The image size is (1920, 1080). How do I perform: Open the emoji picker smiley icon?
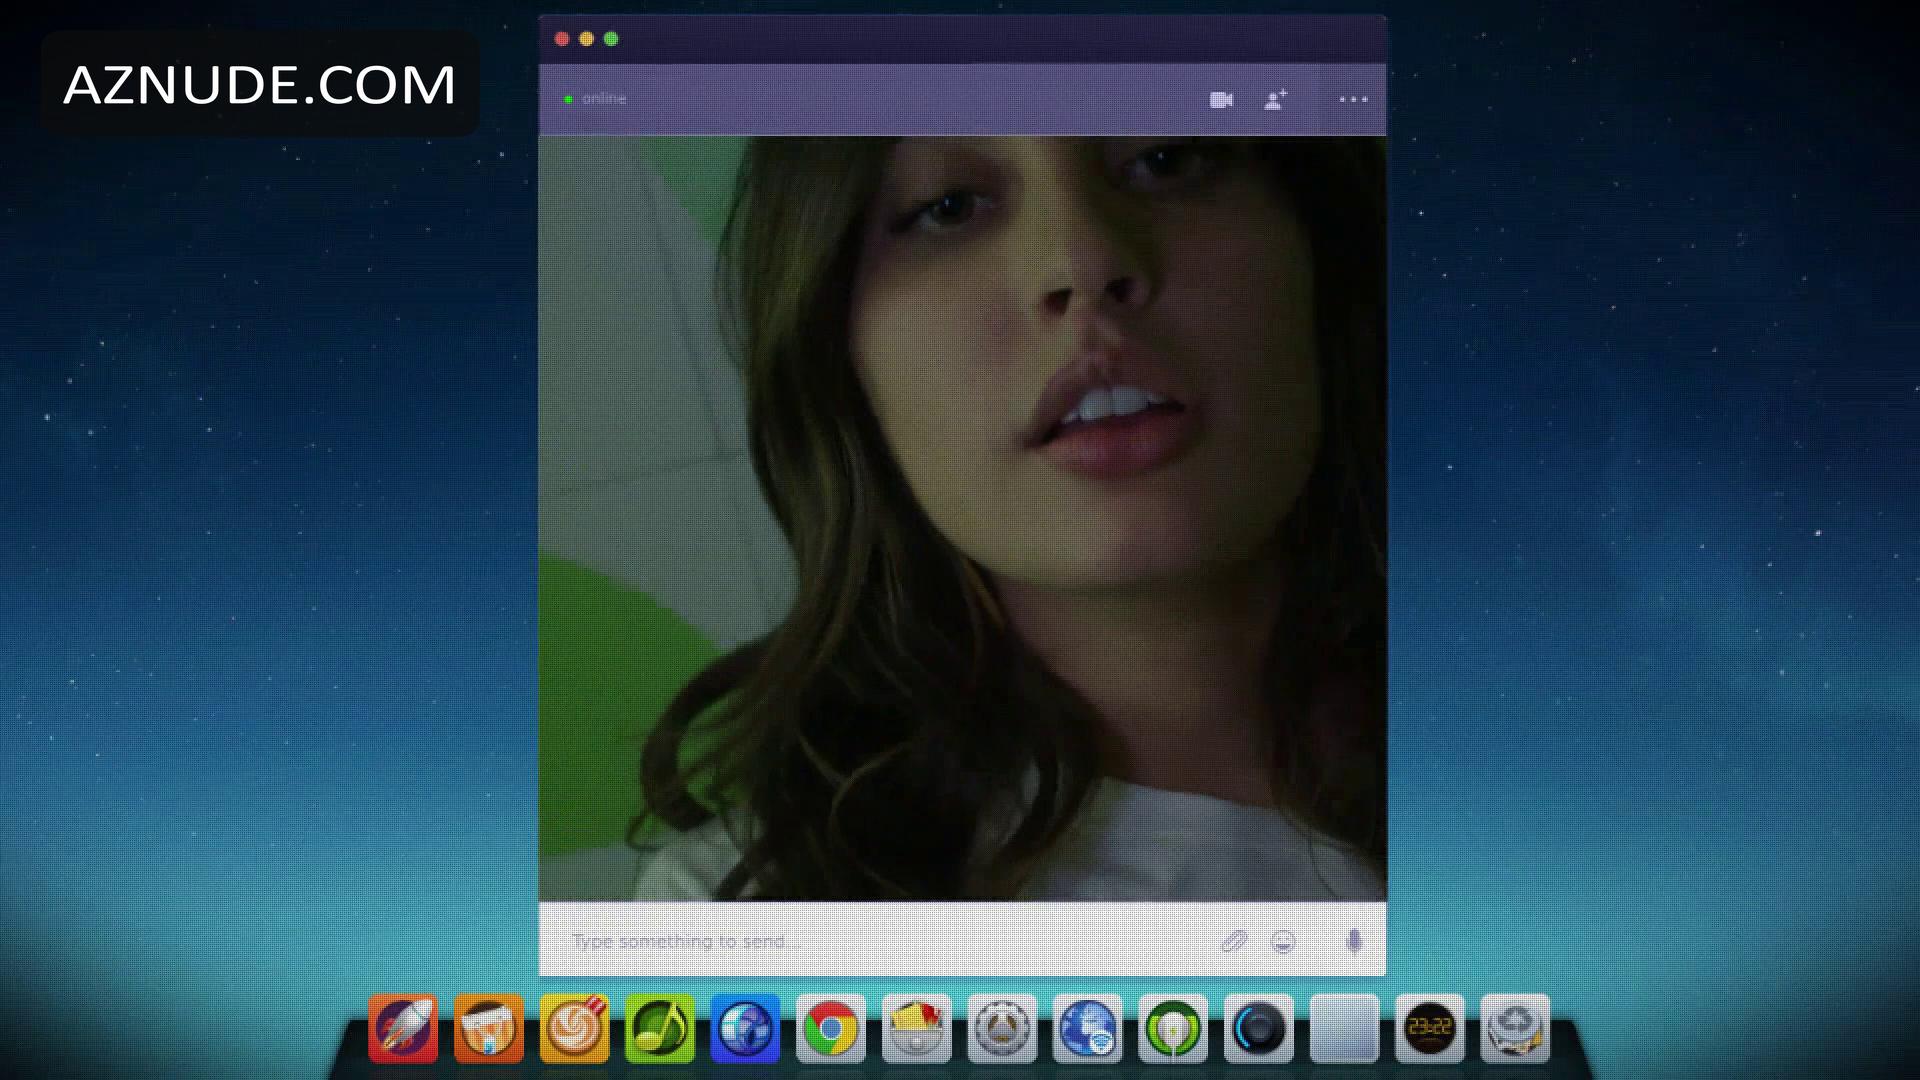[x=1283, y=941]
